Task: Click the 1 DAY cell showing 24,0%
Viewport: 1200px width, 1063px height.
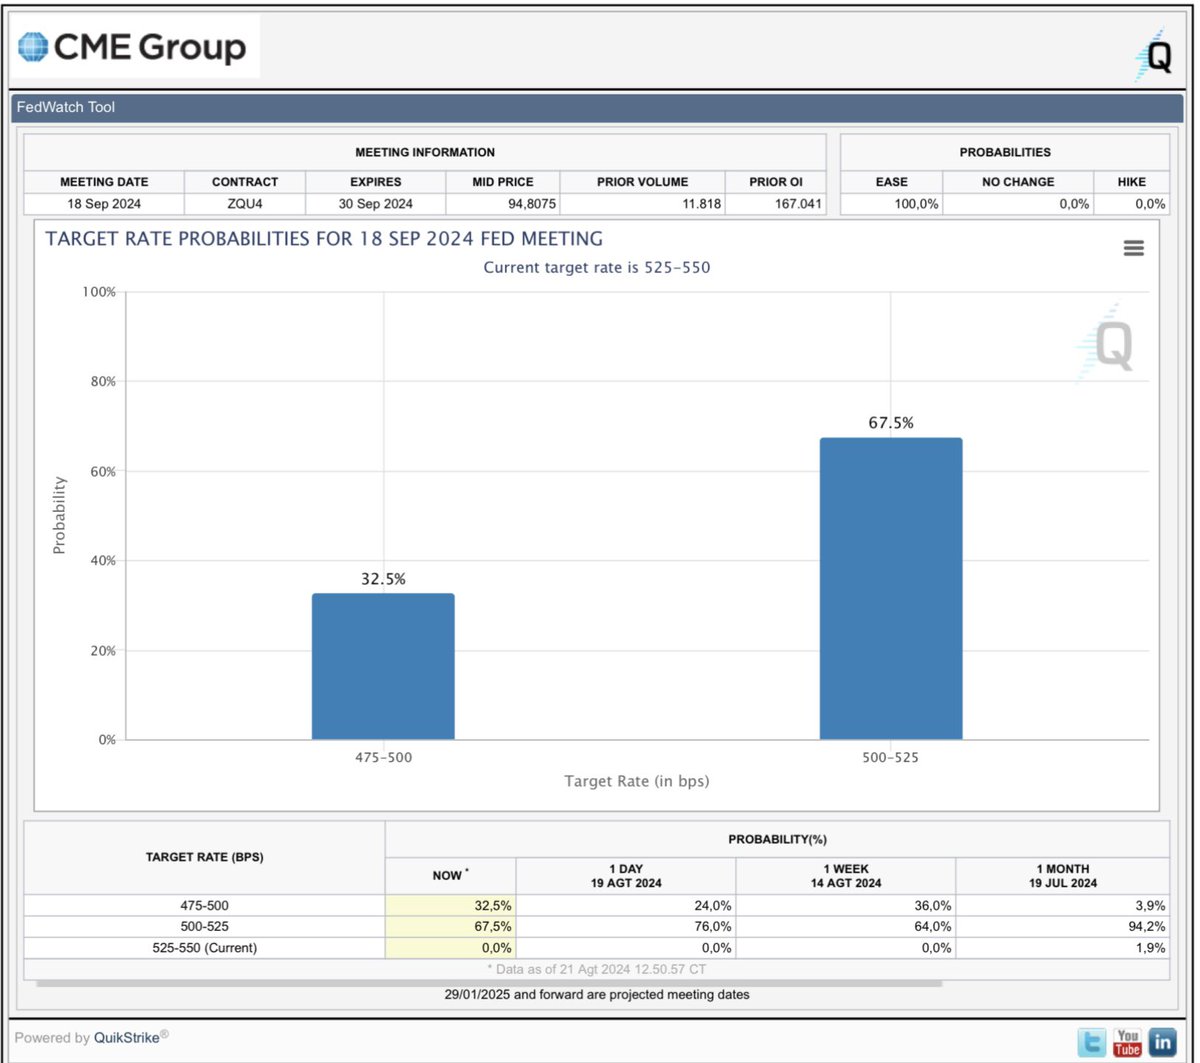Action: tap(626, 905)
